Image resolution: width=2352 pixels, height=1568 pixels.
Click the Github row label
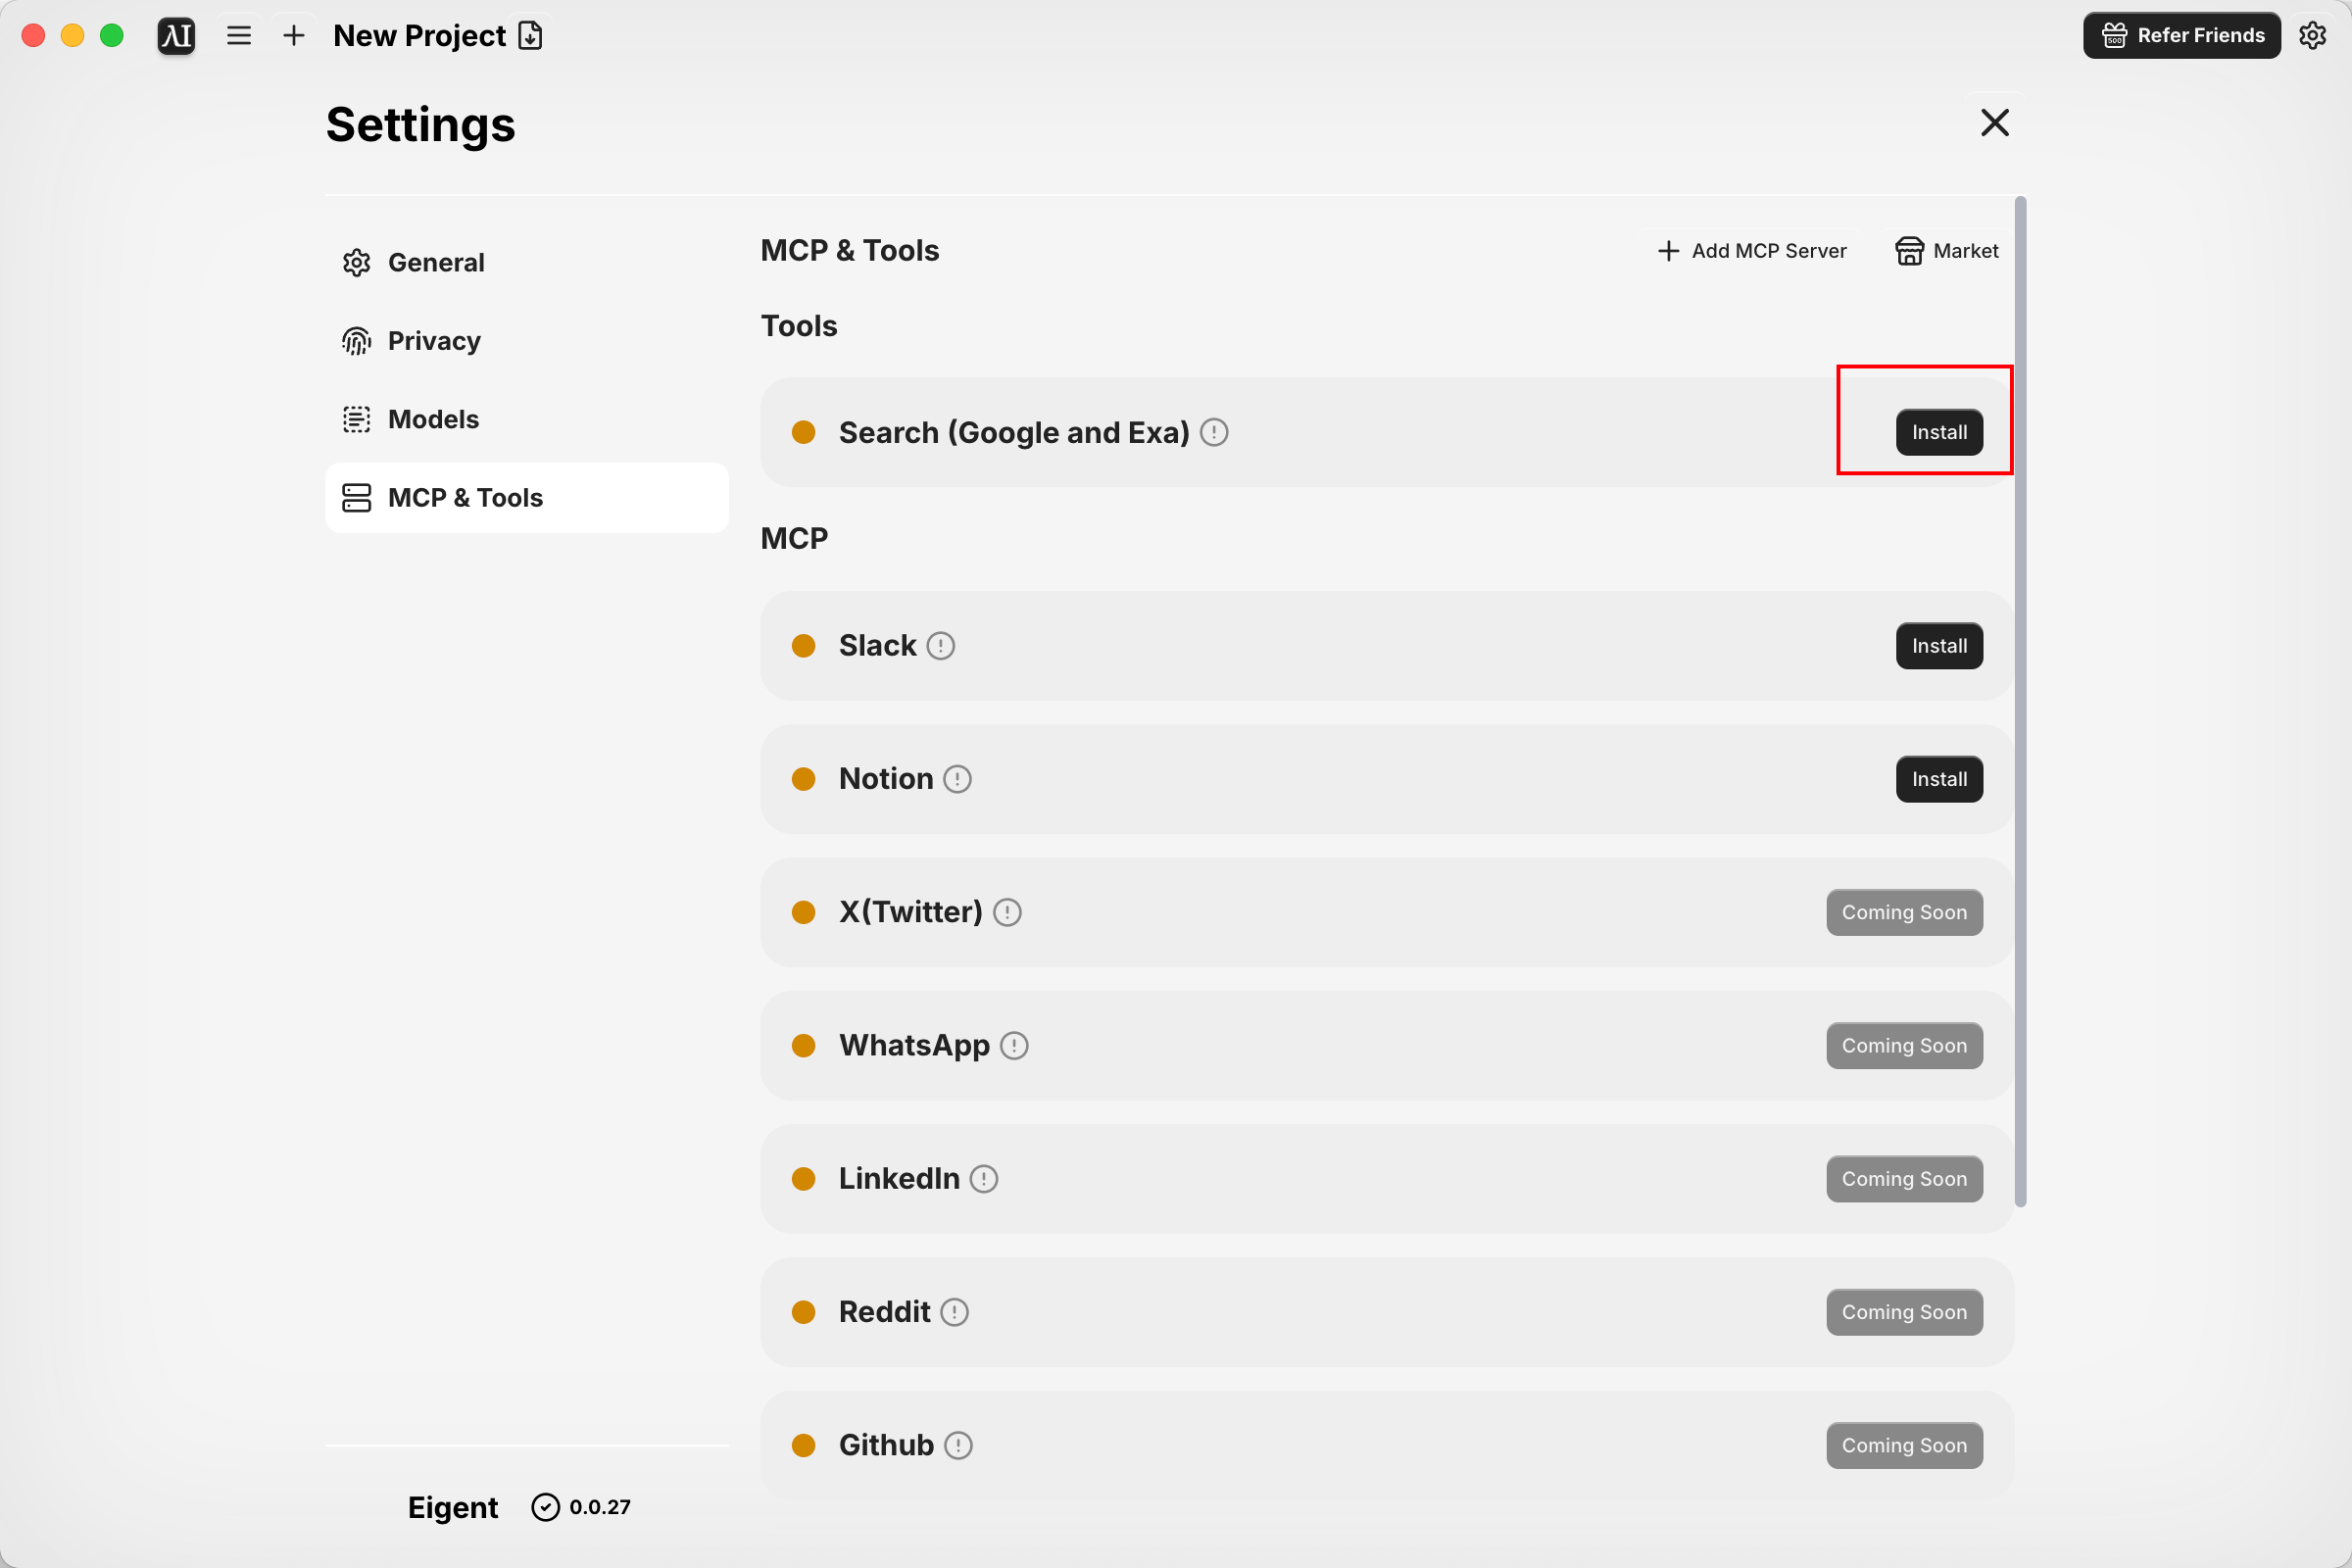coord(886,1445)
